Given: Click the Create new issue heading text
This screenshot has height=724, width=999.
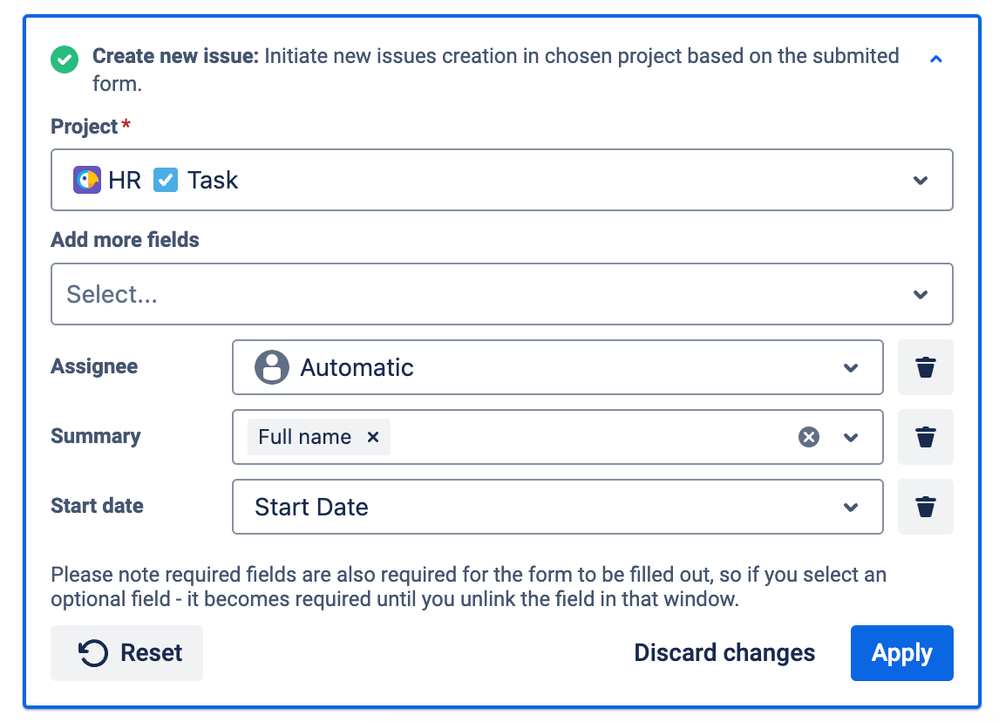Looking at the screenshot, I should point(176,56).
